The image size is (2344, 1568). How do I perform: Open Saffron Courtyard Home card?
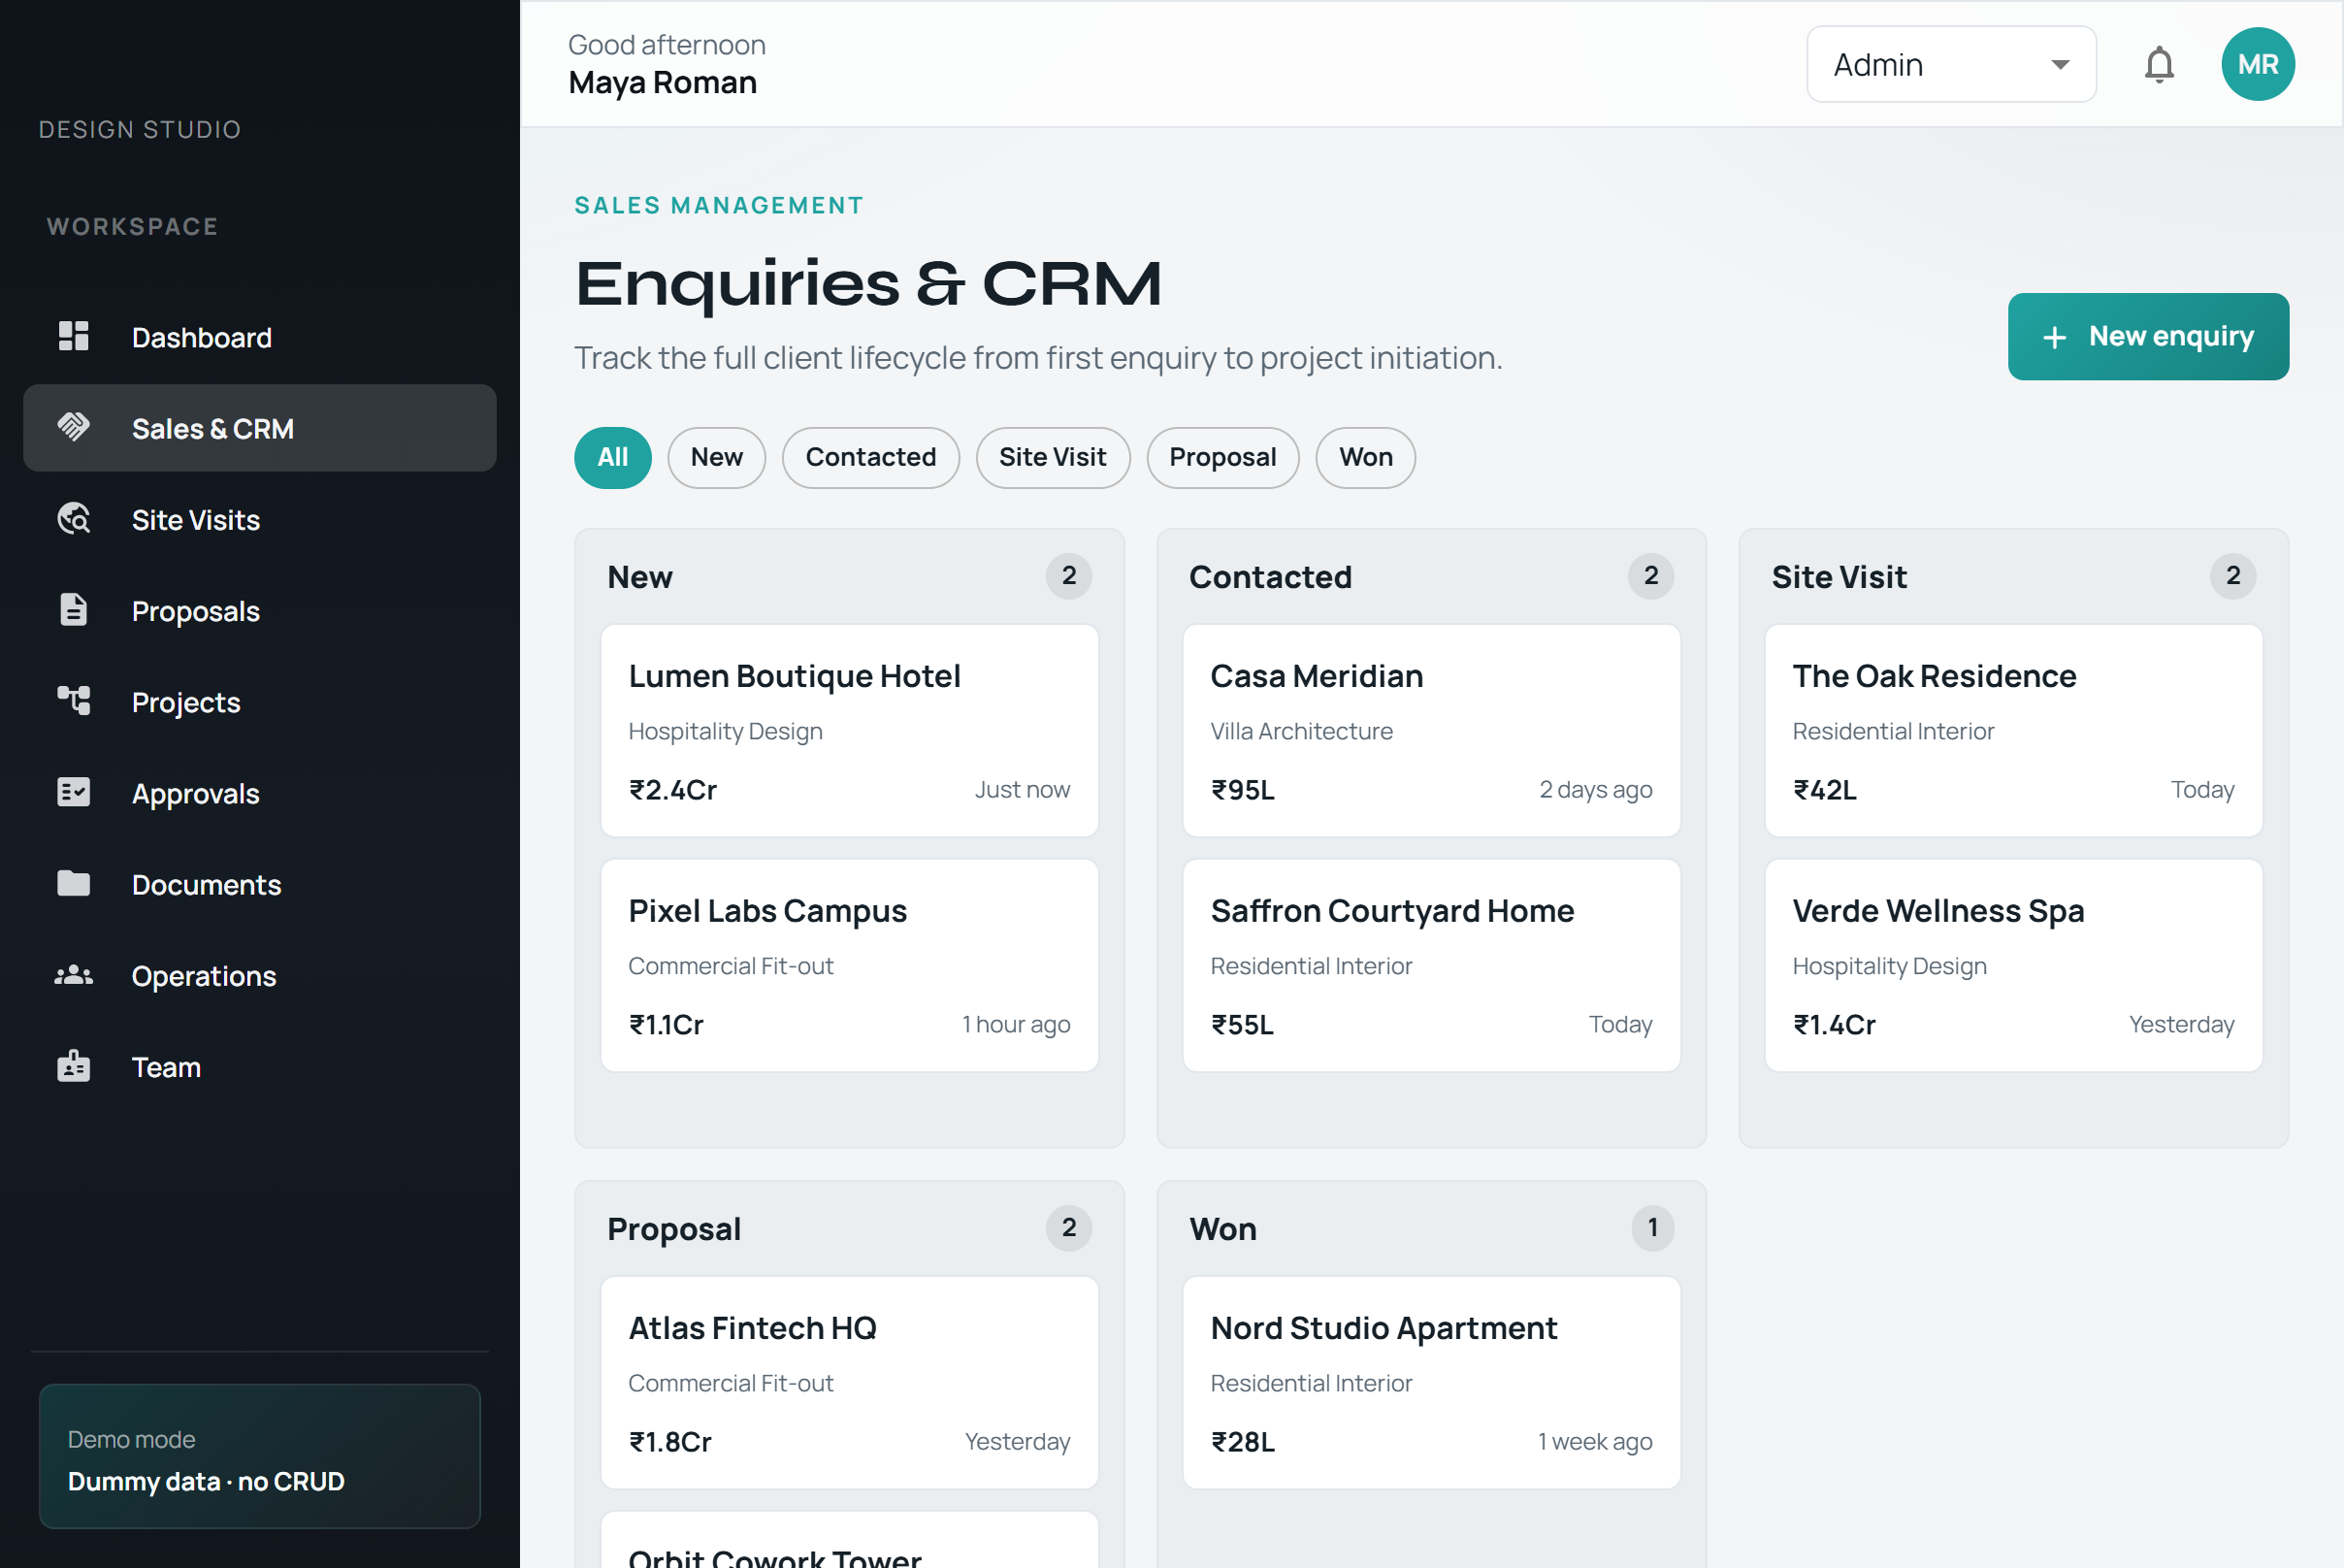click(x=1432, y=966)
